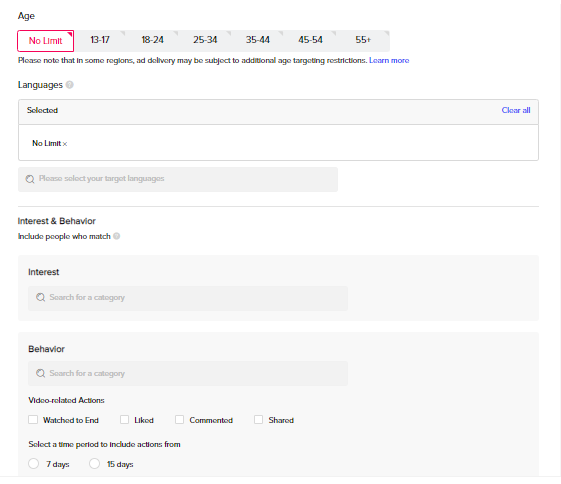Select the No Limit age option

pos(45,41)
